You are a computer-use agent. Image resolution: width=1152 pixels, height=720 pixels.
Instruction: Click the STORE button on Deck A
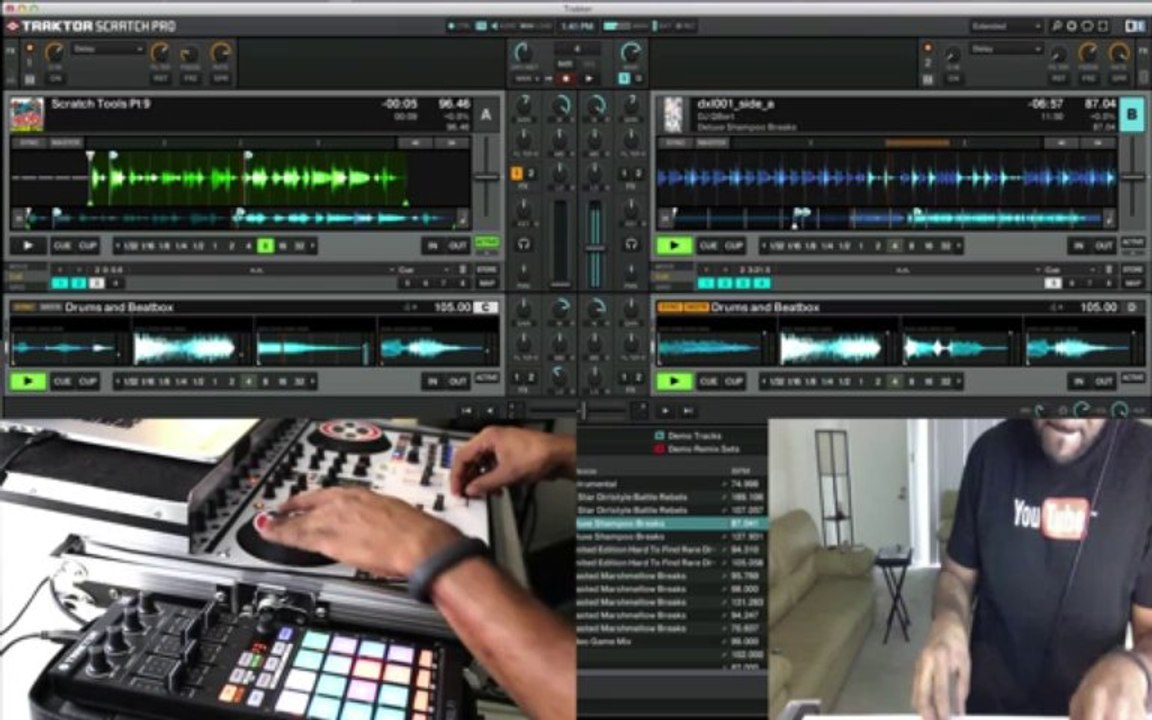click(x=486, y=270)
